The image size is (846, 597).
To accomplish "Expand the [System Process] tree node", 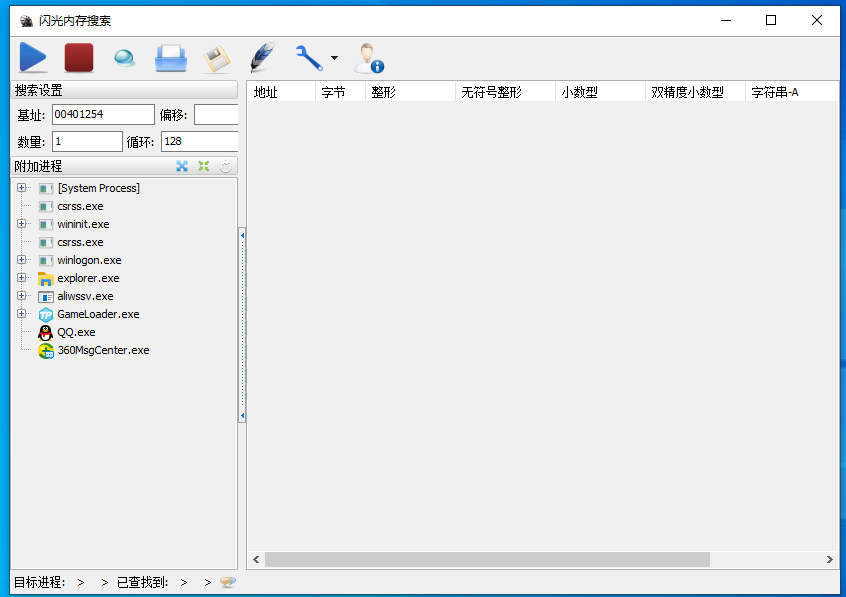I will click(22, 188).
